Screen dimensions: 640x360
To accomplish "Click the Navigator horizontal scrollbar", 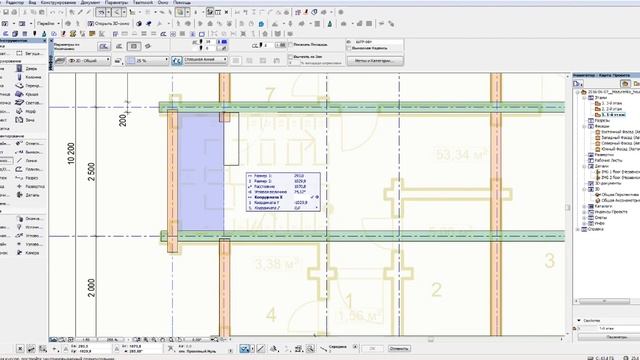I will [604, 301].
